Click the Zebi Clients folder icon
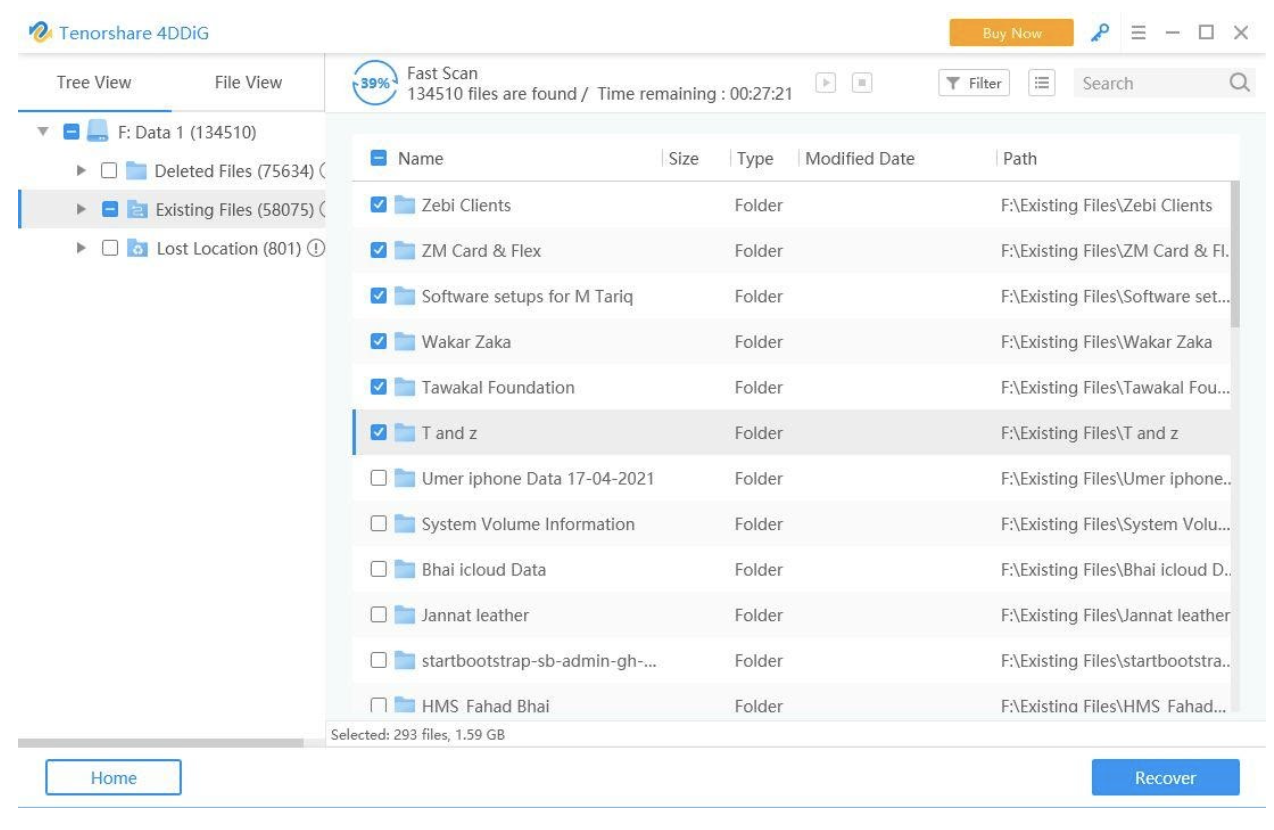This screenshot has height=830, width=1274. point(405,205)
